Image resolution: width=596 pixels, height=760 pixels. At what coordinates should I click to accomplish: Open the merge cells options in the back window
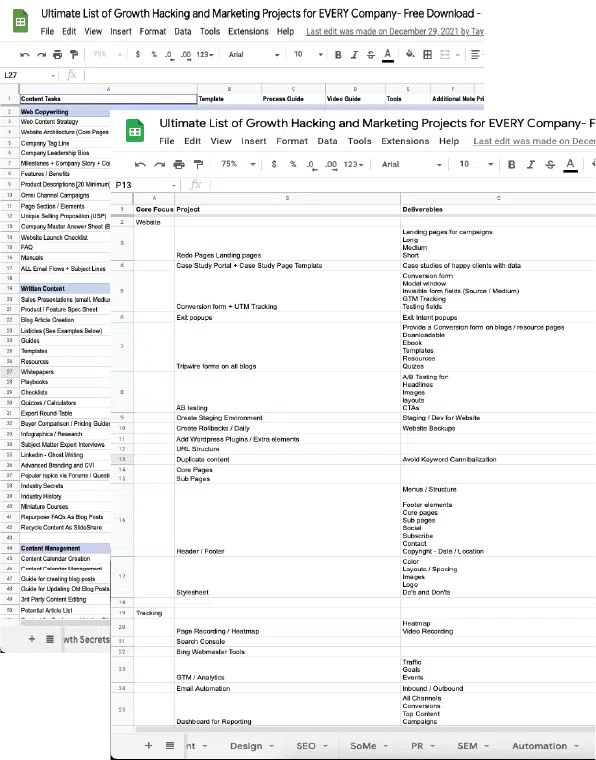(x=449, y=55)
